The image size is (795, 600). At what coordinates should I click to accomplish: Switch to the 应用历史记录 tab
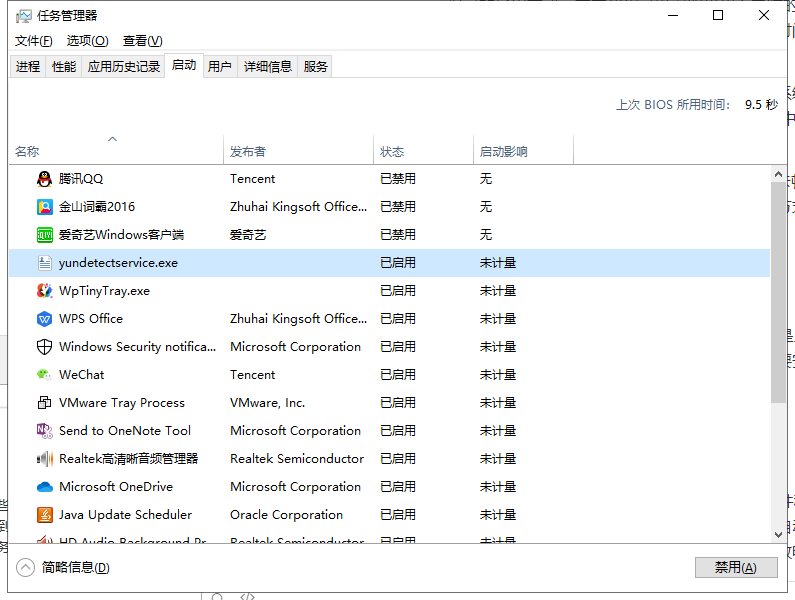tap(123, 66)
